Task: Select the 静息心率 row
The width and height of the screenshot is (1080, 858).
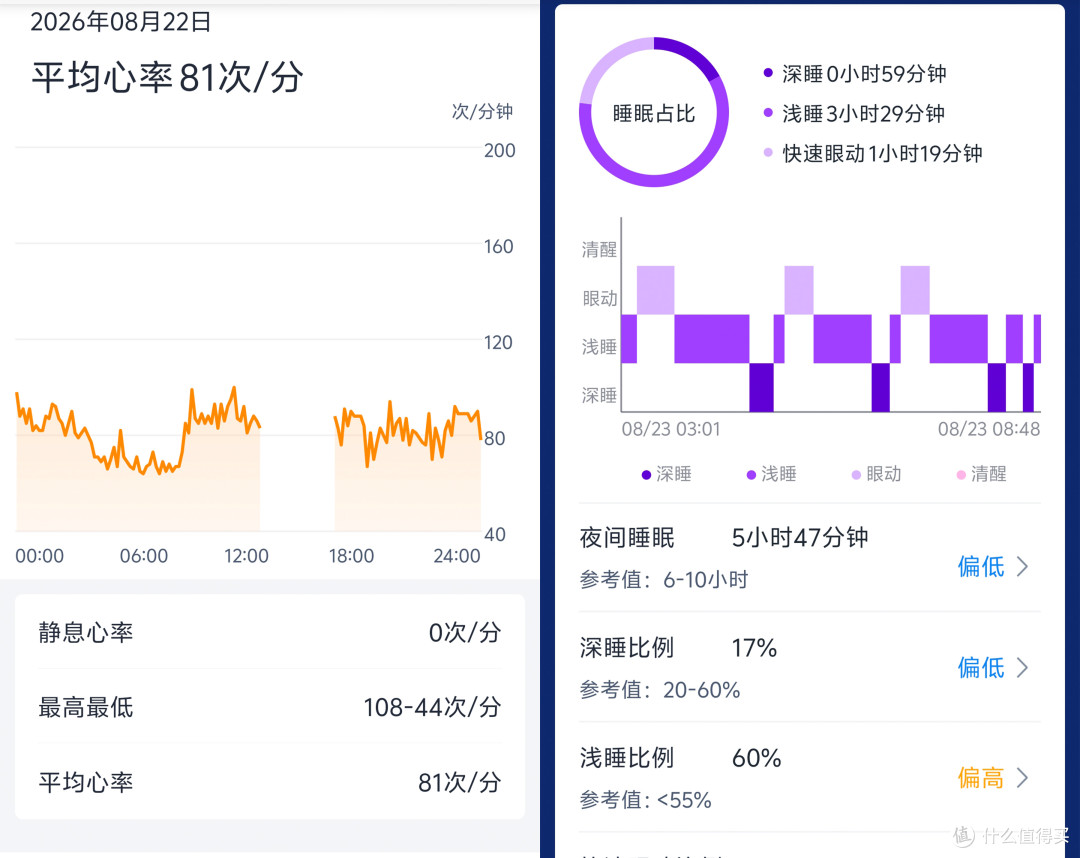Action: pyautogui.click(x=269, y=632)
